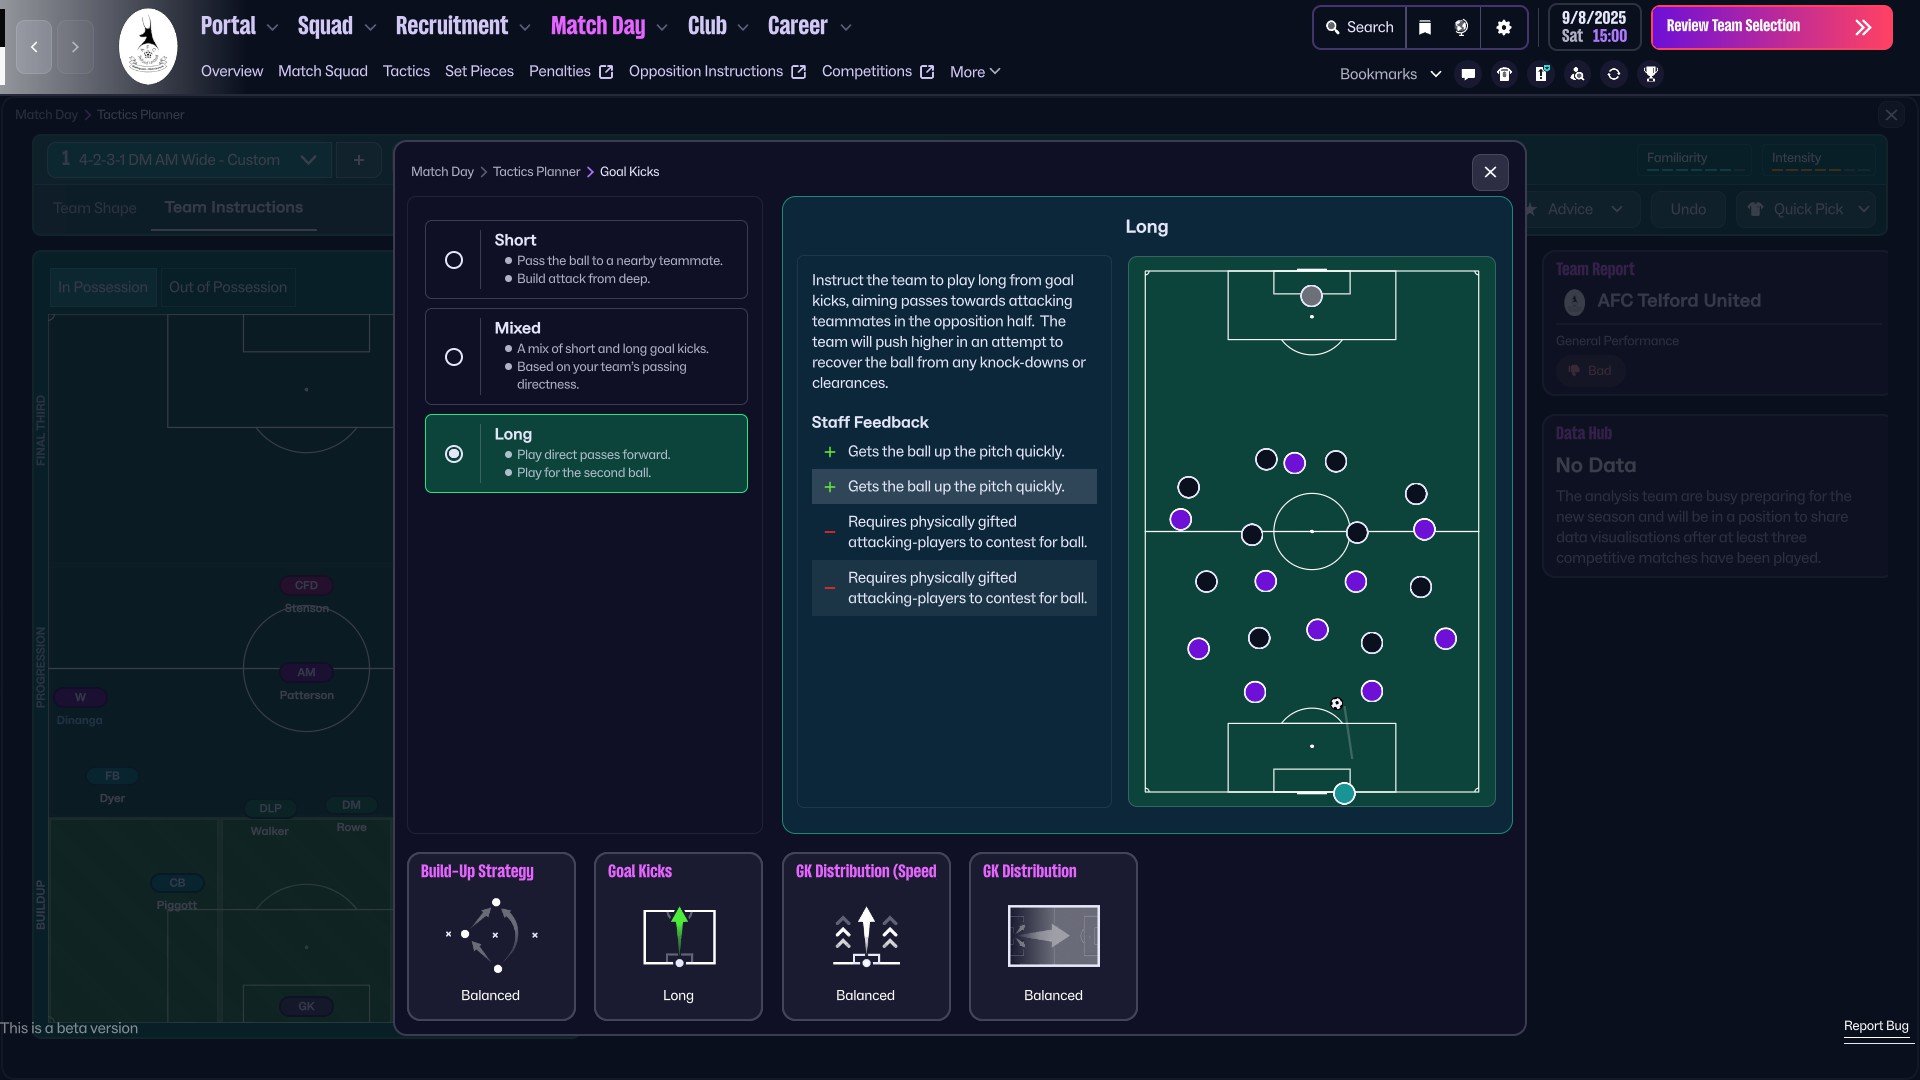Expand the More navigation dropdown
Image resolution: width=1920 pixels, height=1080 pixels.
(975, 72)
